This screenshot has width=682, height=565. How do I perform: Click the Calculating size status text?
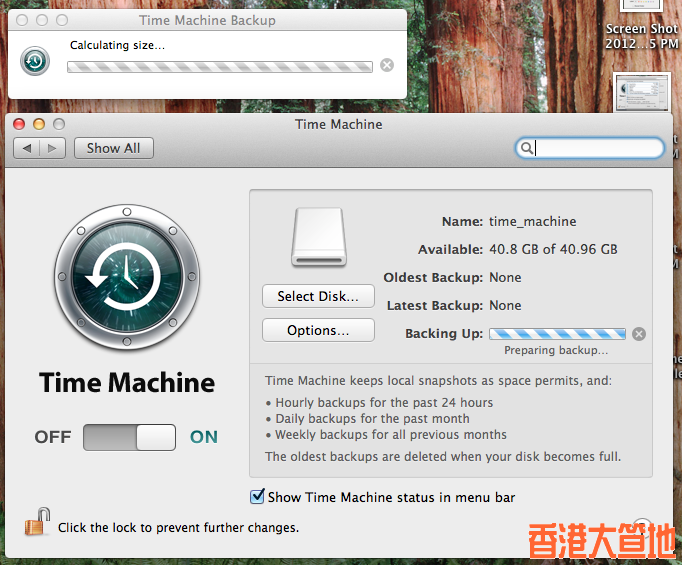(117, 45)
